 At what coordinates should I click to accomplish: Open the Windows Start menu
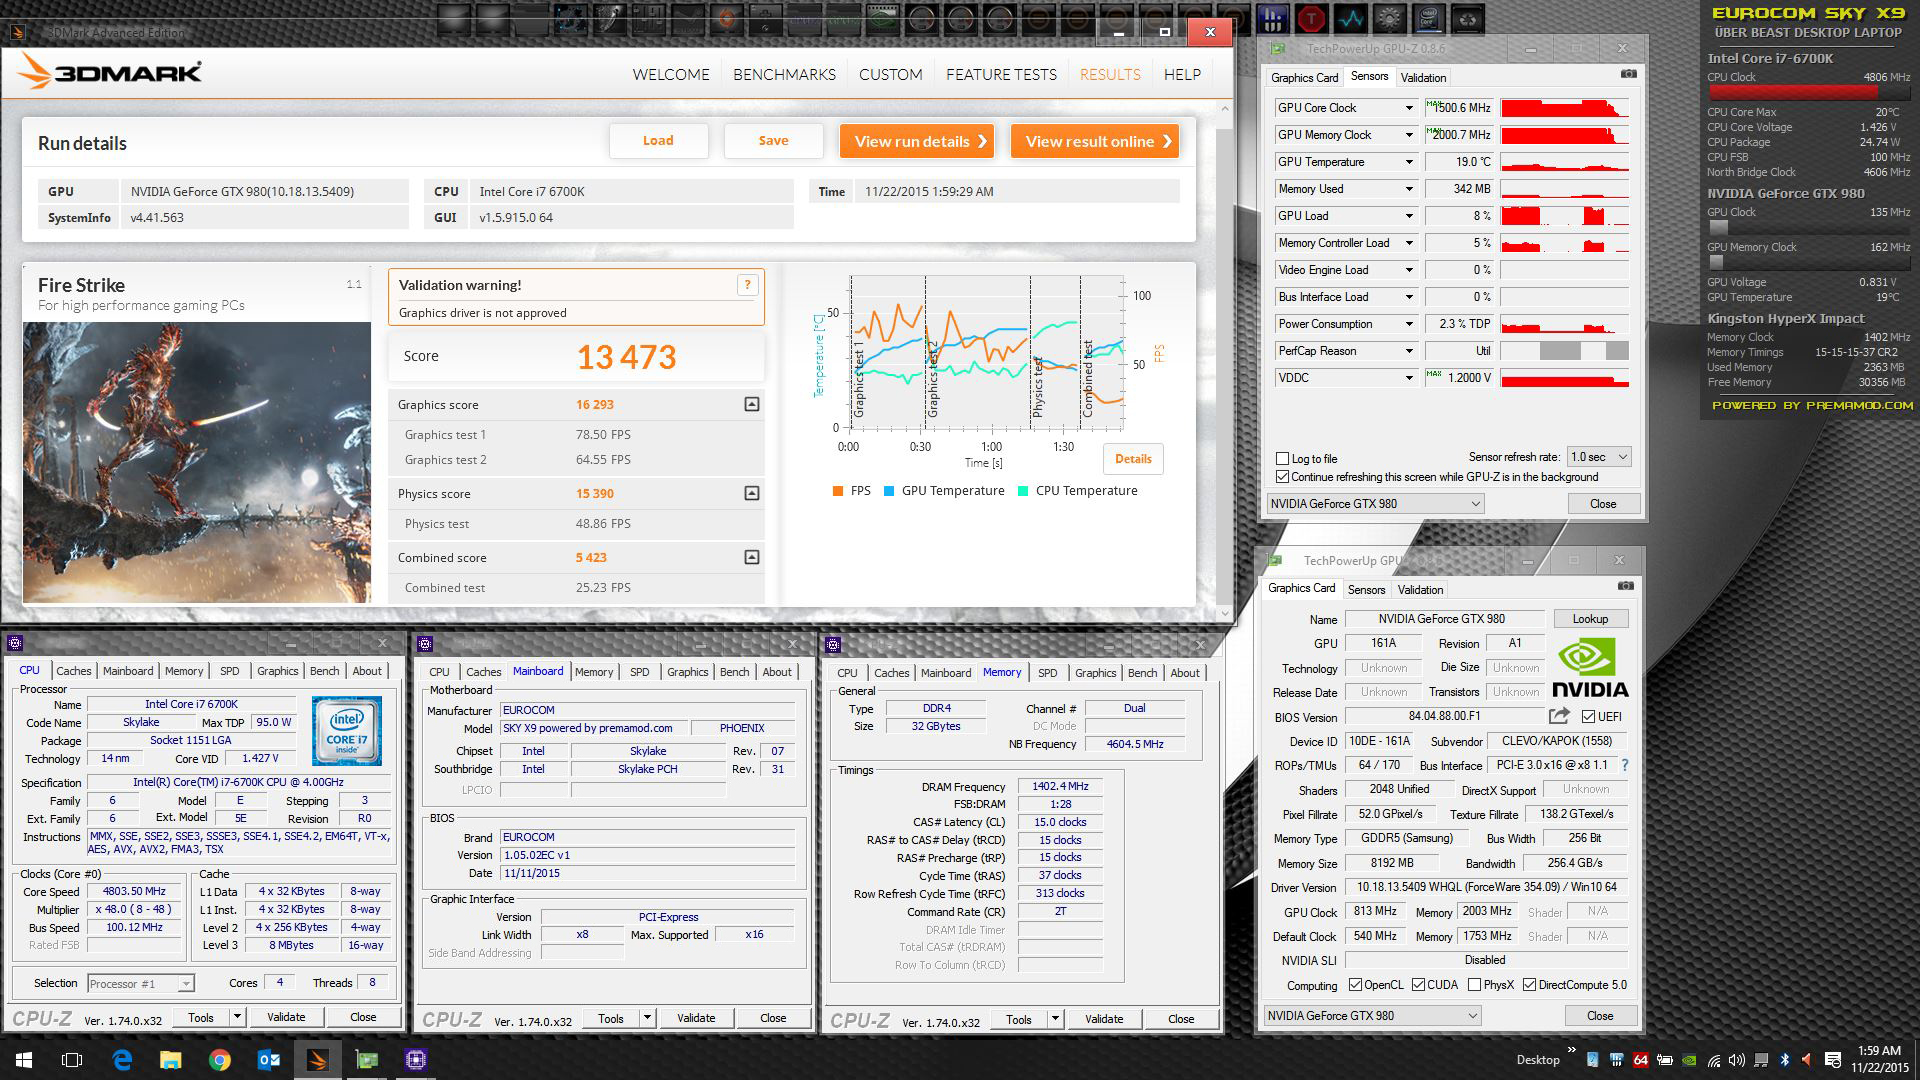tap(24, 1060)
